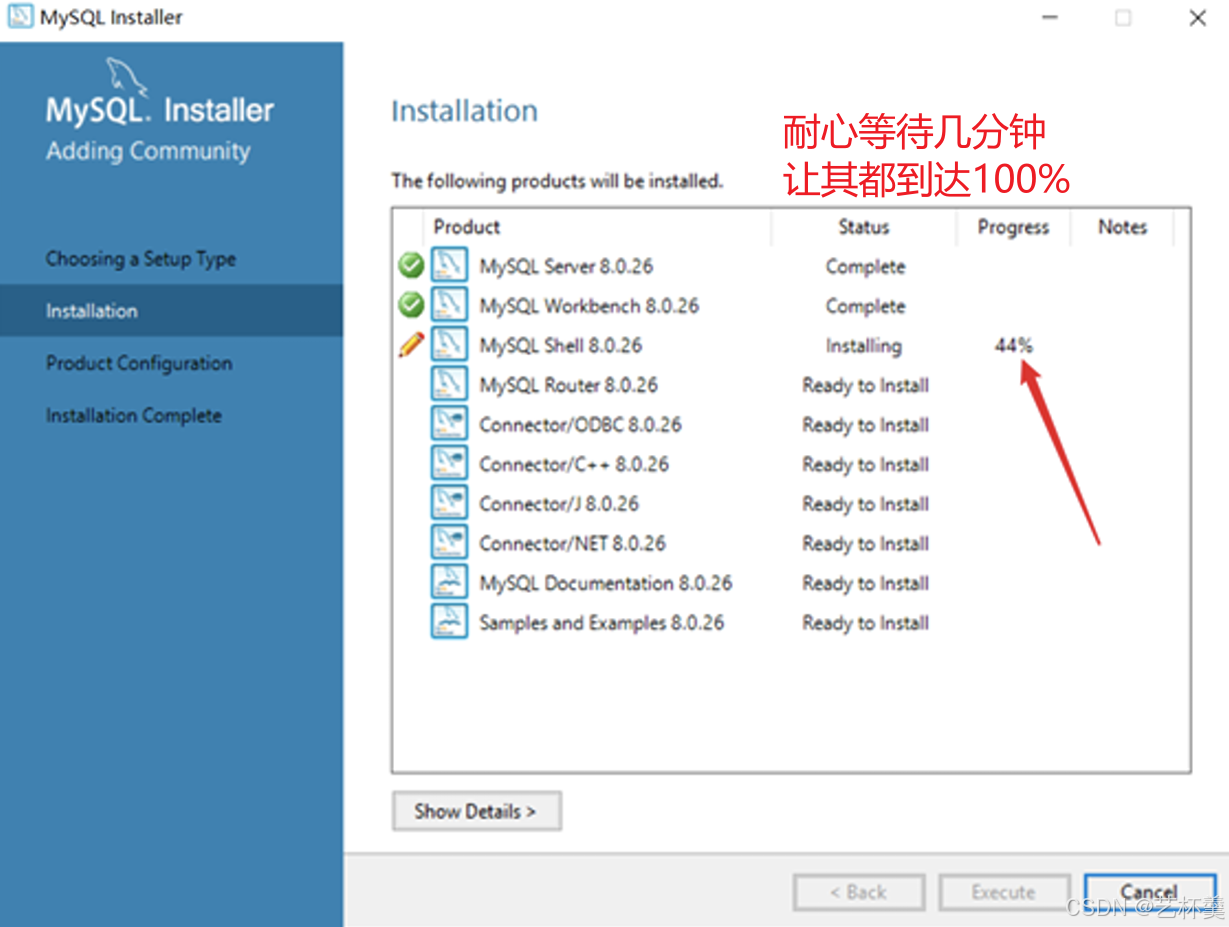Click the MySQL Shell 8.0.26 product icon

(x=449, y=344)
